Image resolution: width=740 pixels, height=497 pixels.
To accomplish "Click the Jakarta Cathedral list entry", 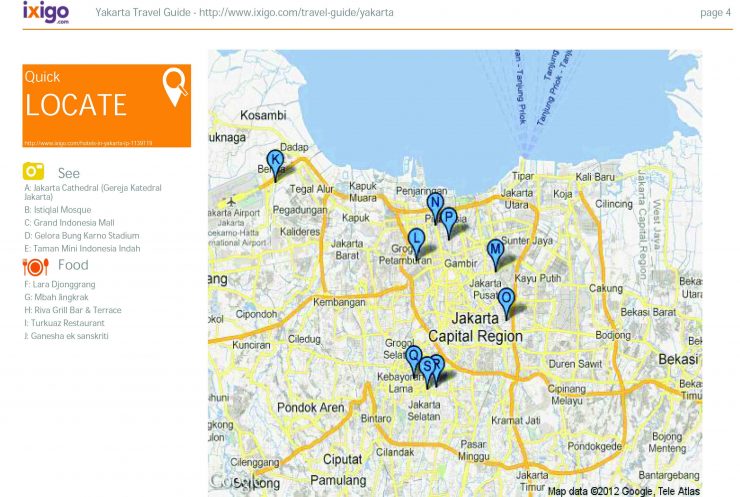I will (93, 192).
